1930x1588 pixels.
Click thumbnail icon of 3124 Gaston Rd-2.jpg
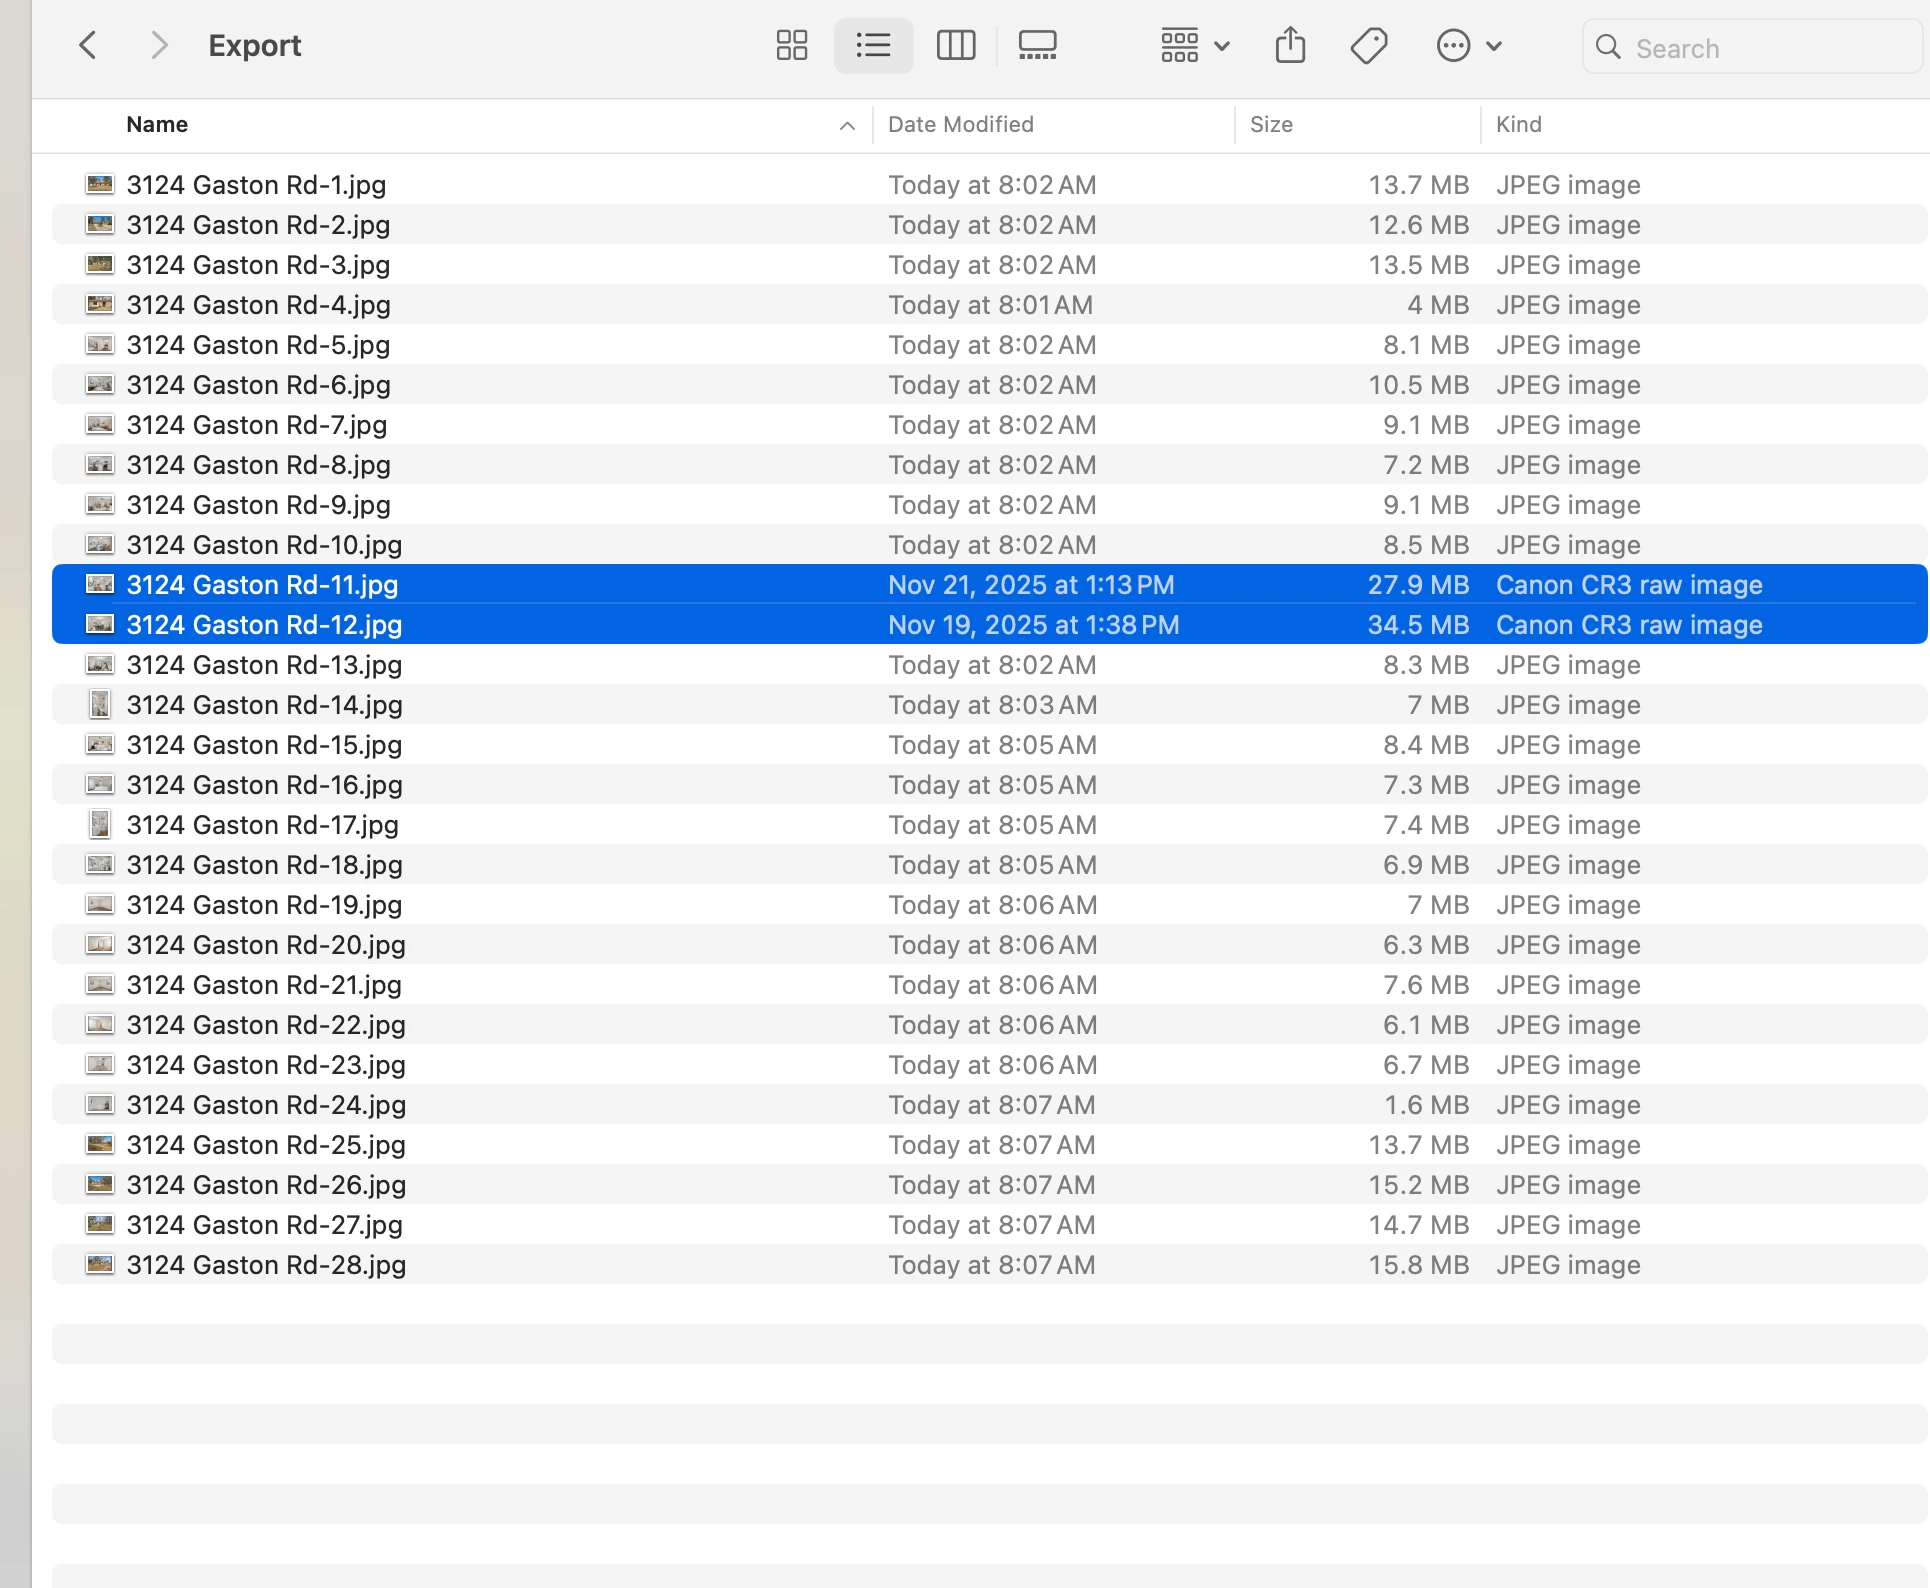(100, 224)
